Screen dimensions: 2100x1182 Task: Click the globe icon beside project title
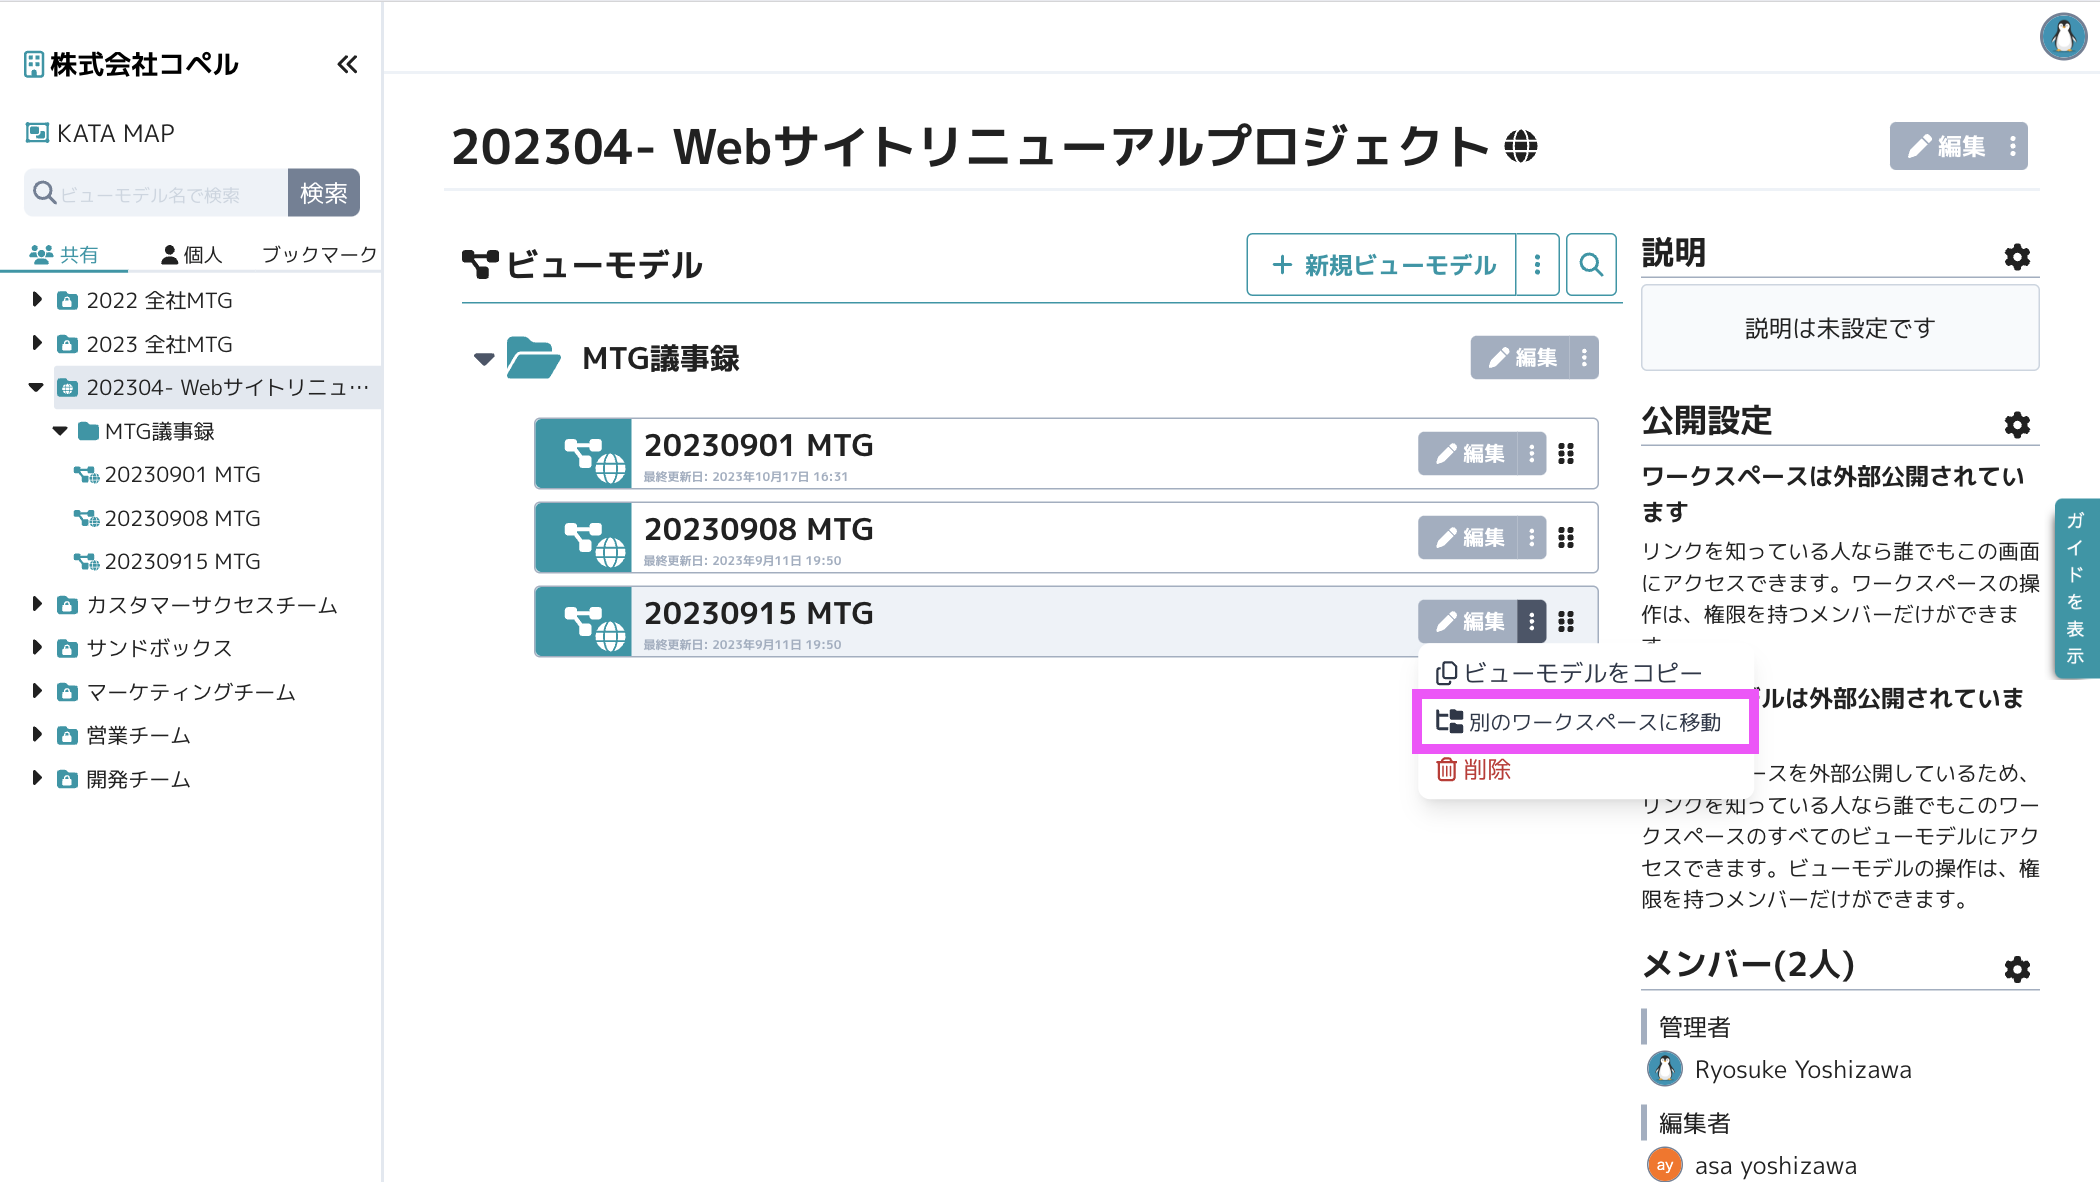tap(1520, 146)
